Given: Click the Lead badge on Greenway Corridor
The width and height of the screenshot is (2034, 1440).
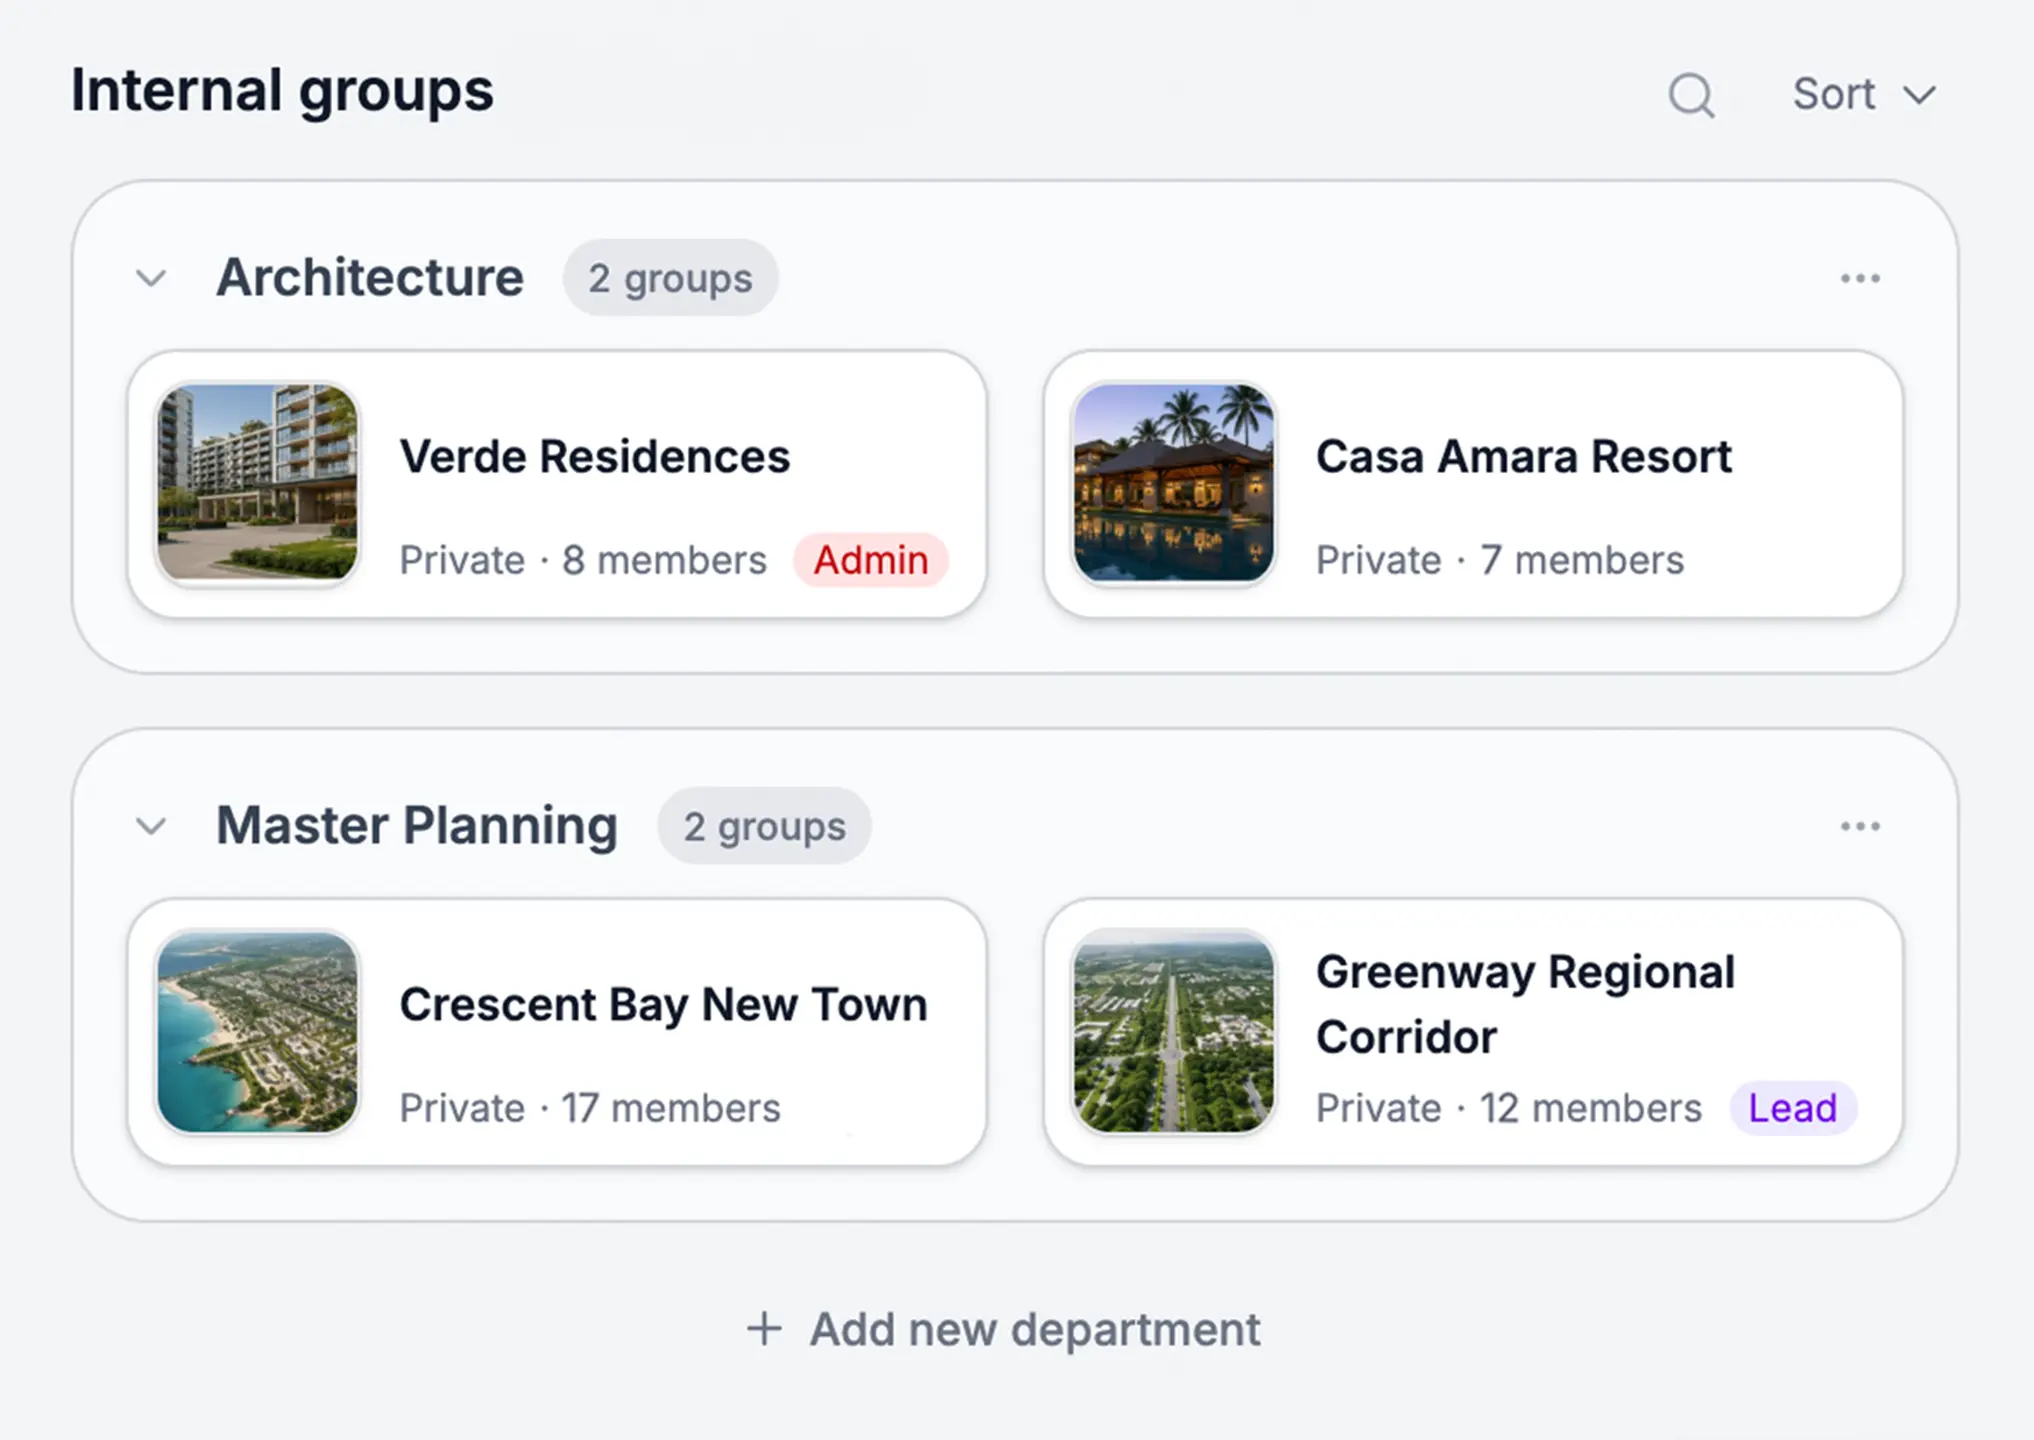Looking at the screenshot, I should coord(1793,1108).
